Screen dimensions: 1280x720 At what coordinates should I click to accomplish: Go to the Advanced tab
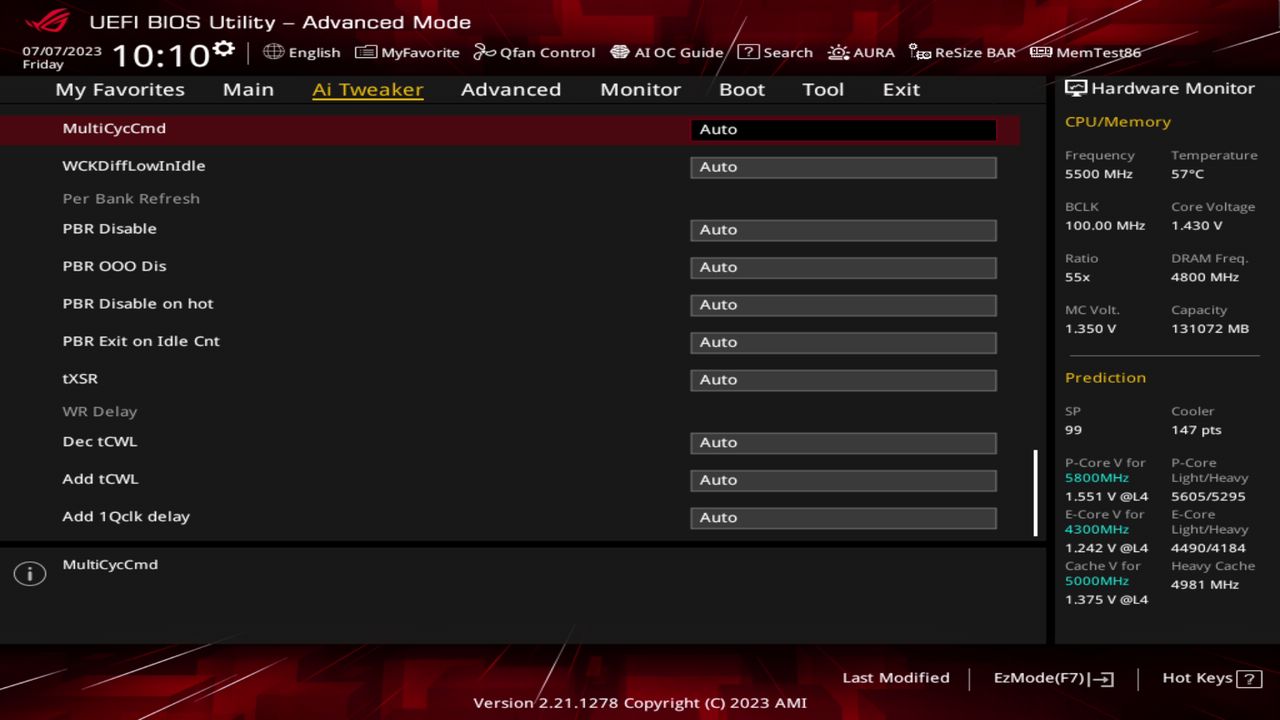tap(511, 89)
